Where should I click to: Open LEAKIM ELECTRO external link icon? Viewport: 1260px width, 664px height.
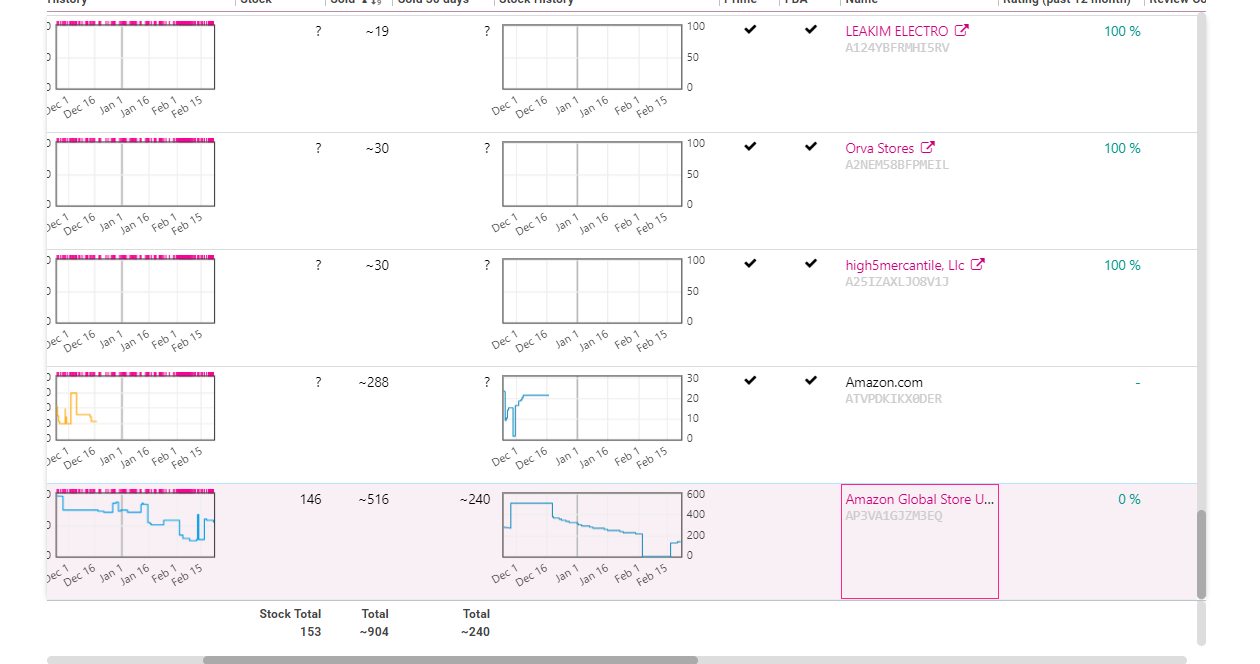coord(962,31)
